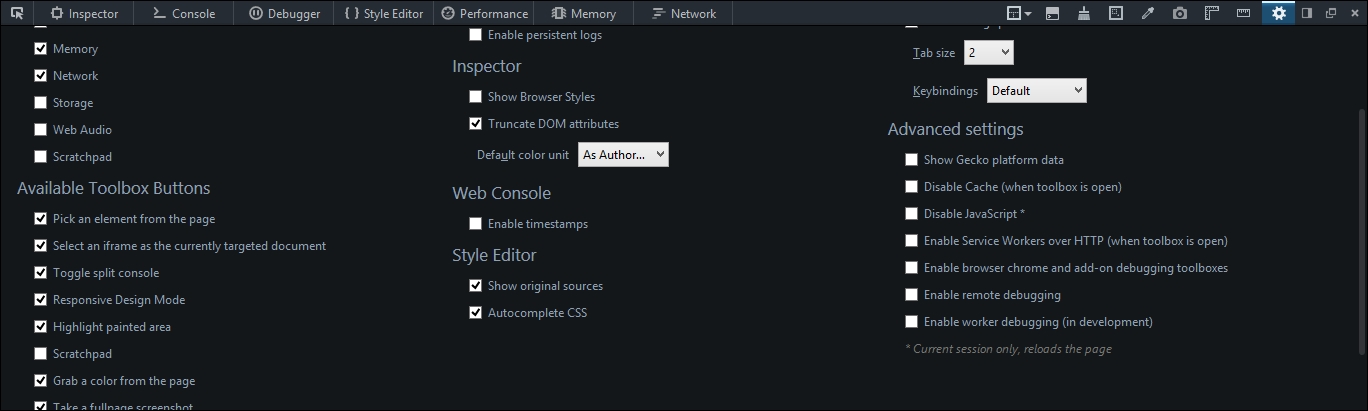Select the Style Editor tab
Image resolution: width=1368 pixels, height=411 pixels.
coord(384,13)
